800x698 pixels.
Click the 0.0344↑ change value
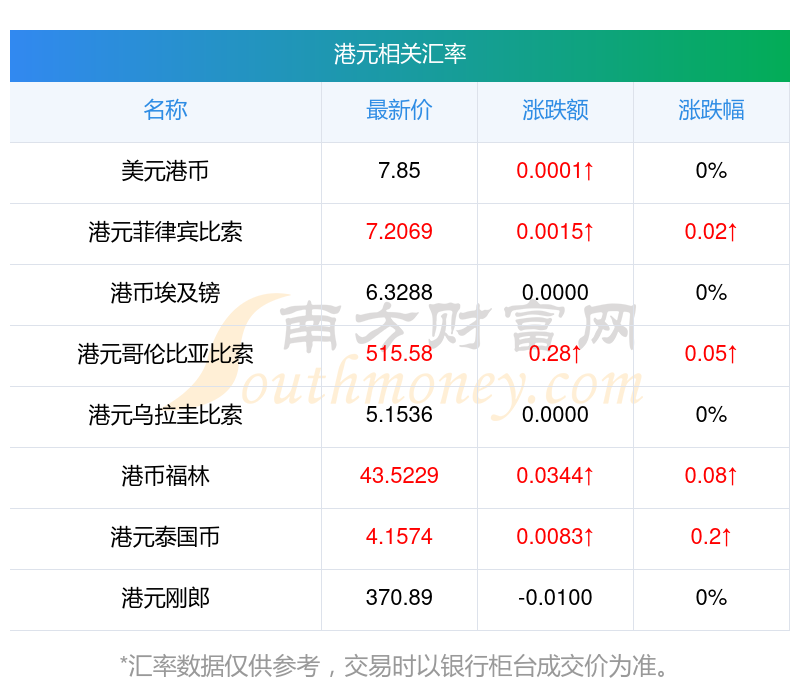[x=555, y=476]
